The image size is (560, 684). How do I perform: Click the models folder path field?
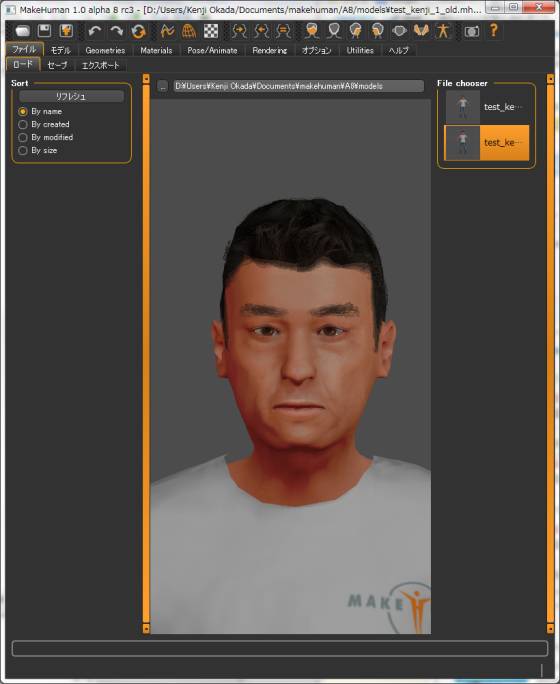[x=299, y=86]
